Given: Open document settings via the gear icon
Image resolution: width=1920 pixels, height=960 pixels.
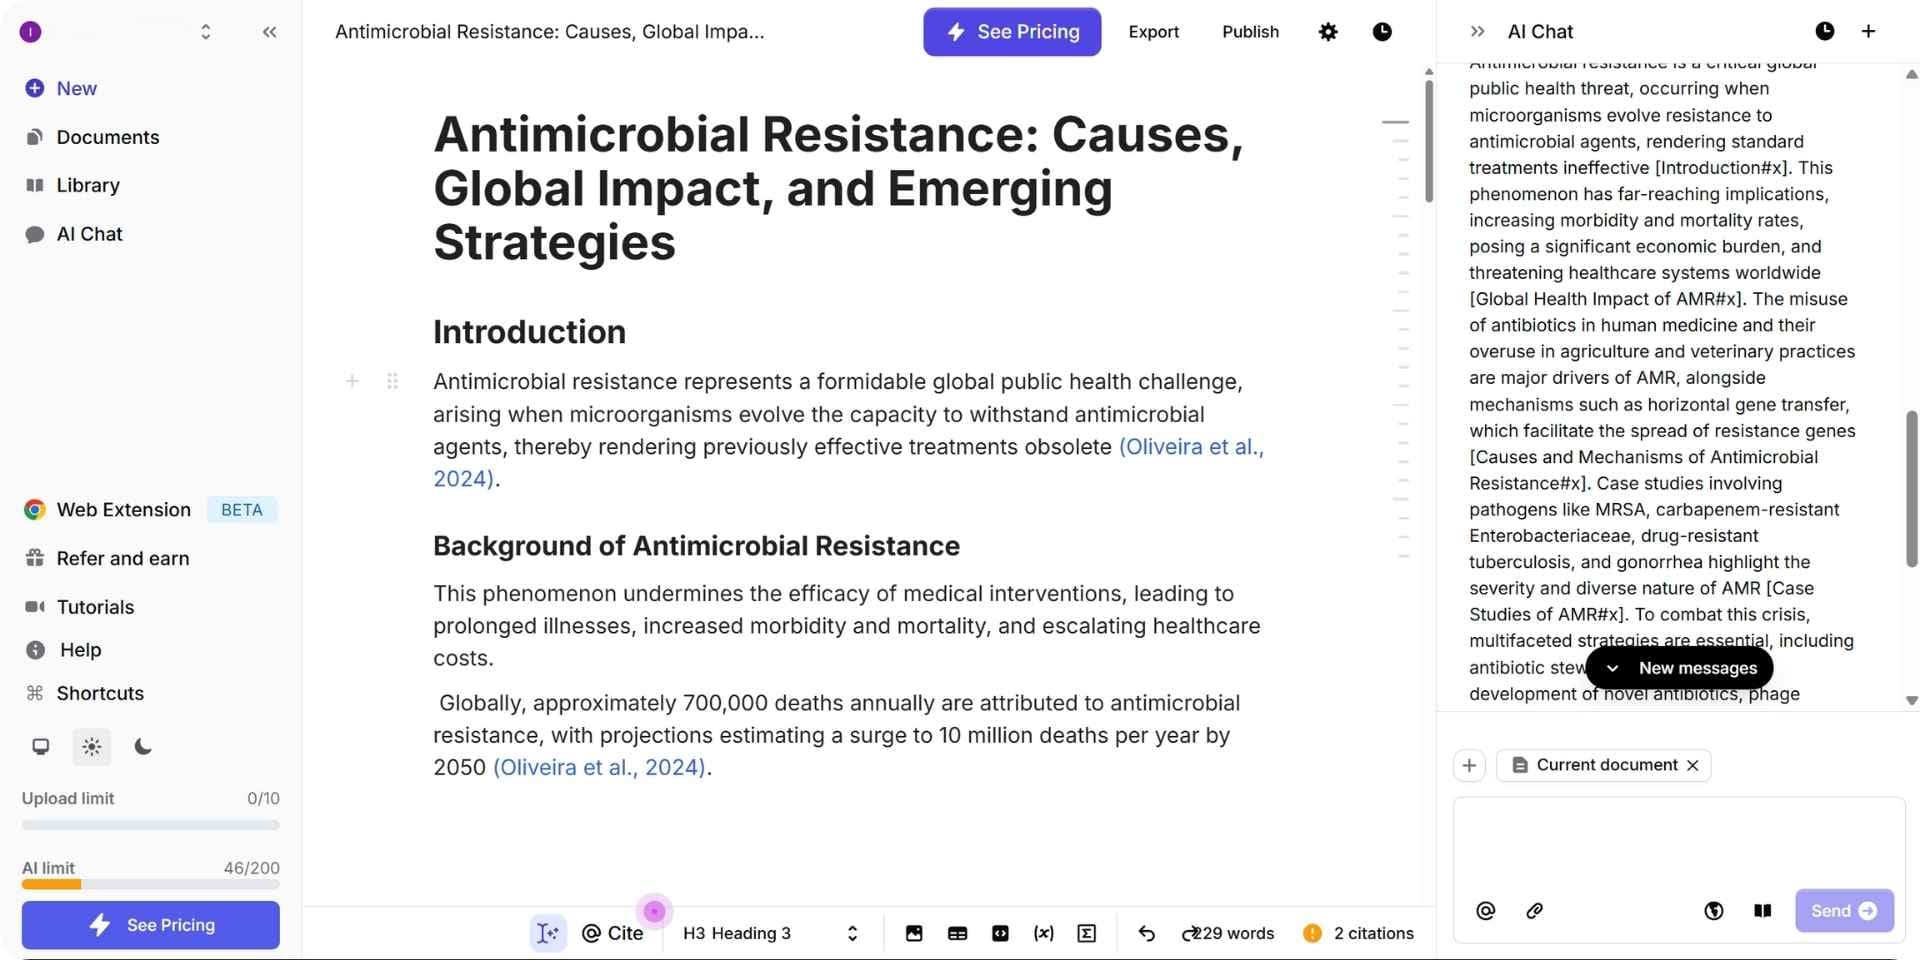Looking at the screenshot, I should point(1328,32).
